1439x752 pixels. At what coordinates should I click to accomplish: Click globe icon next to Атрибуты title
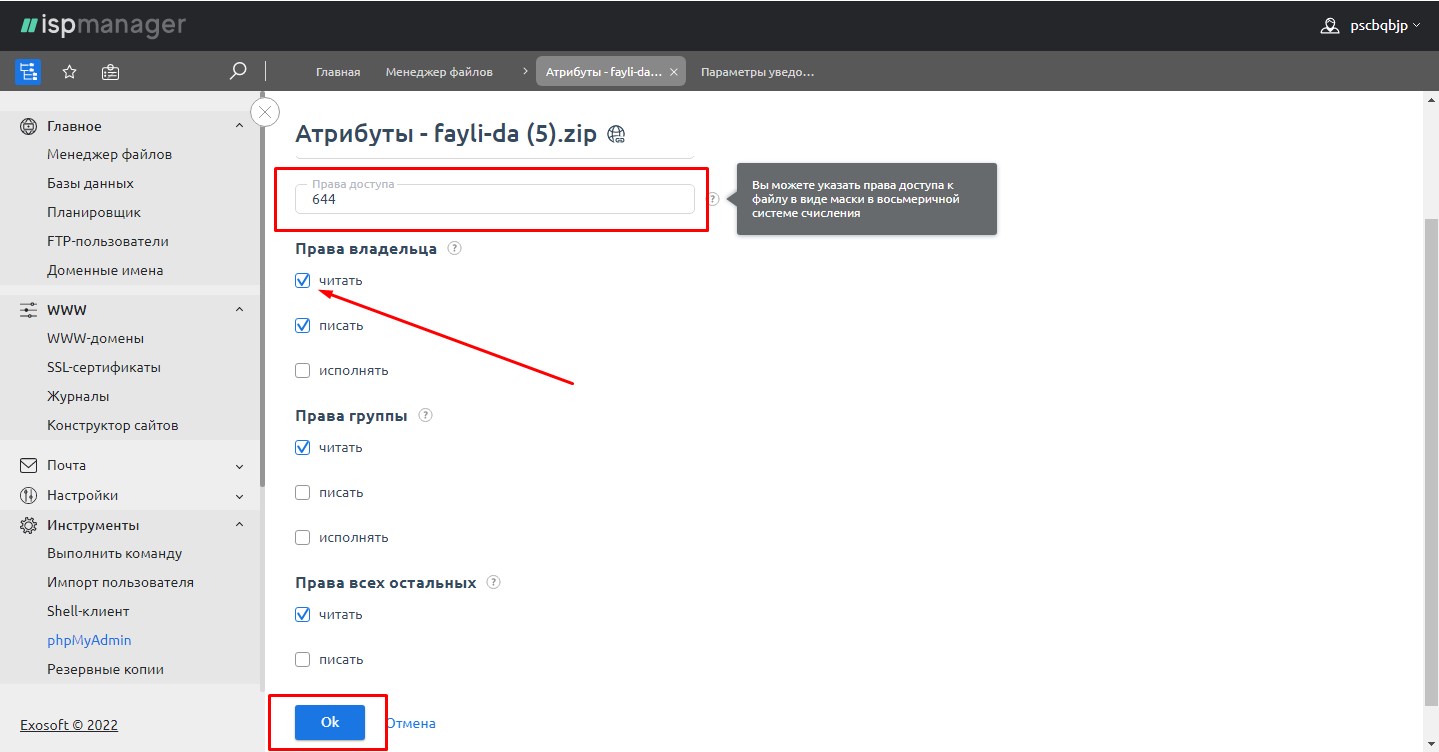616,134
